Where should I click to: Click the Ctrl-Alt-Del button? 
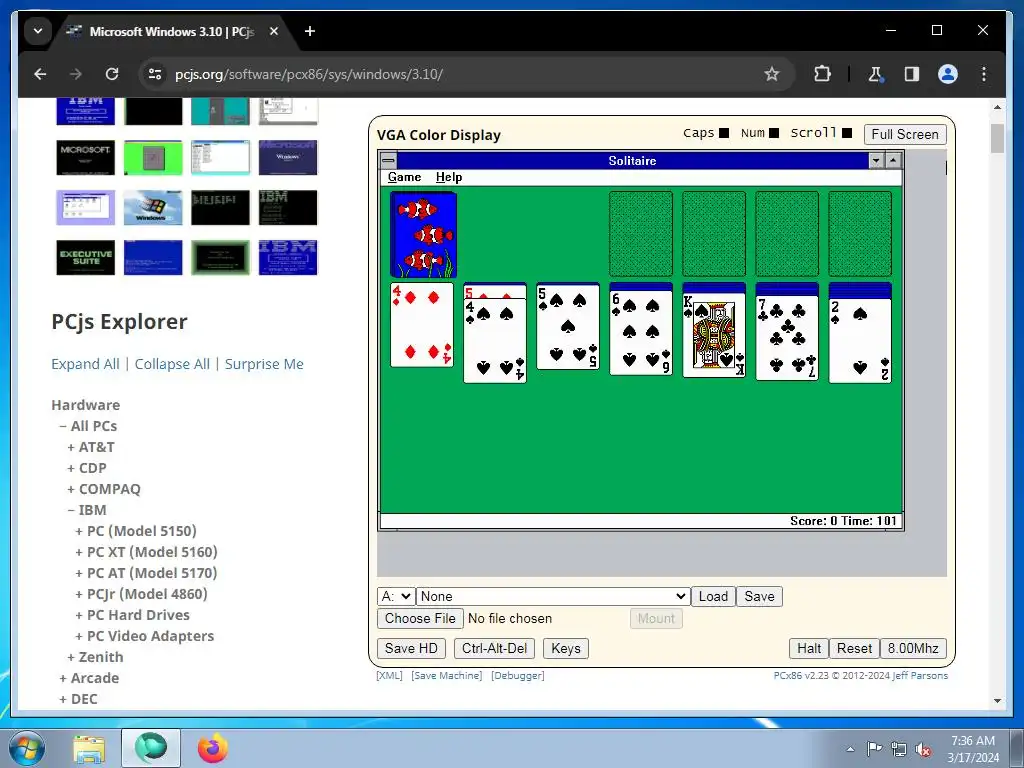click(494, 648)
